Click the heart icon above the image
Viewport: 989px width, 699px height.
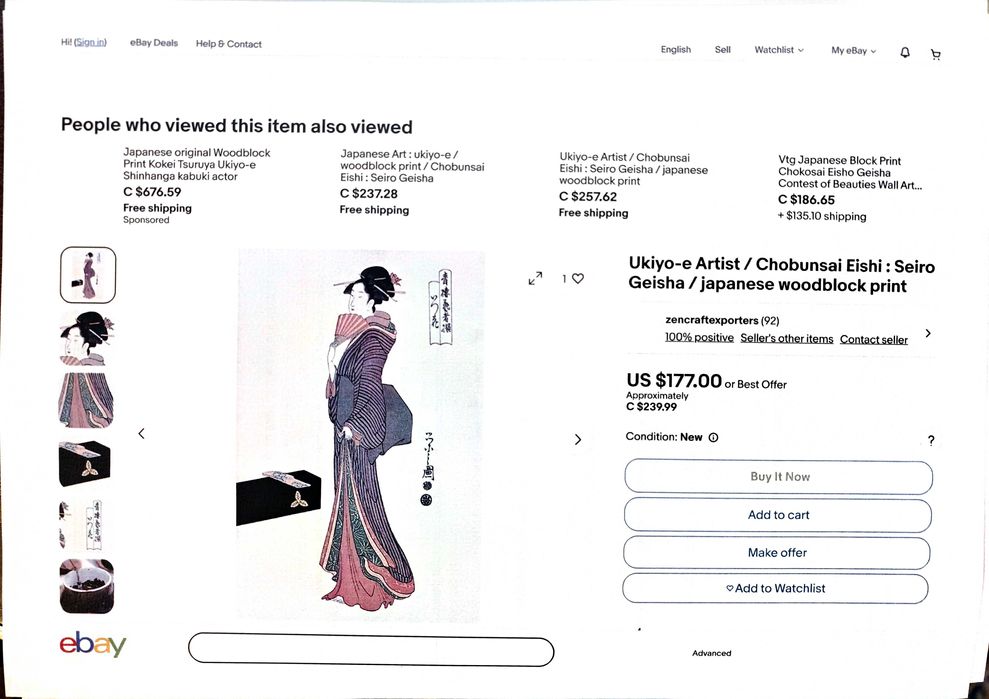click(x=578, y=278)
